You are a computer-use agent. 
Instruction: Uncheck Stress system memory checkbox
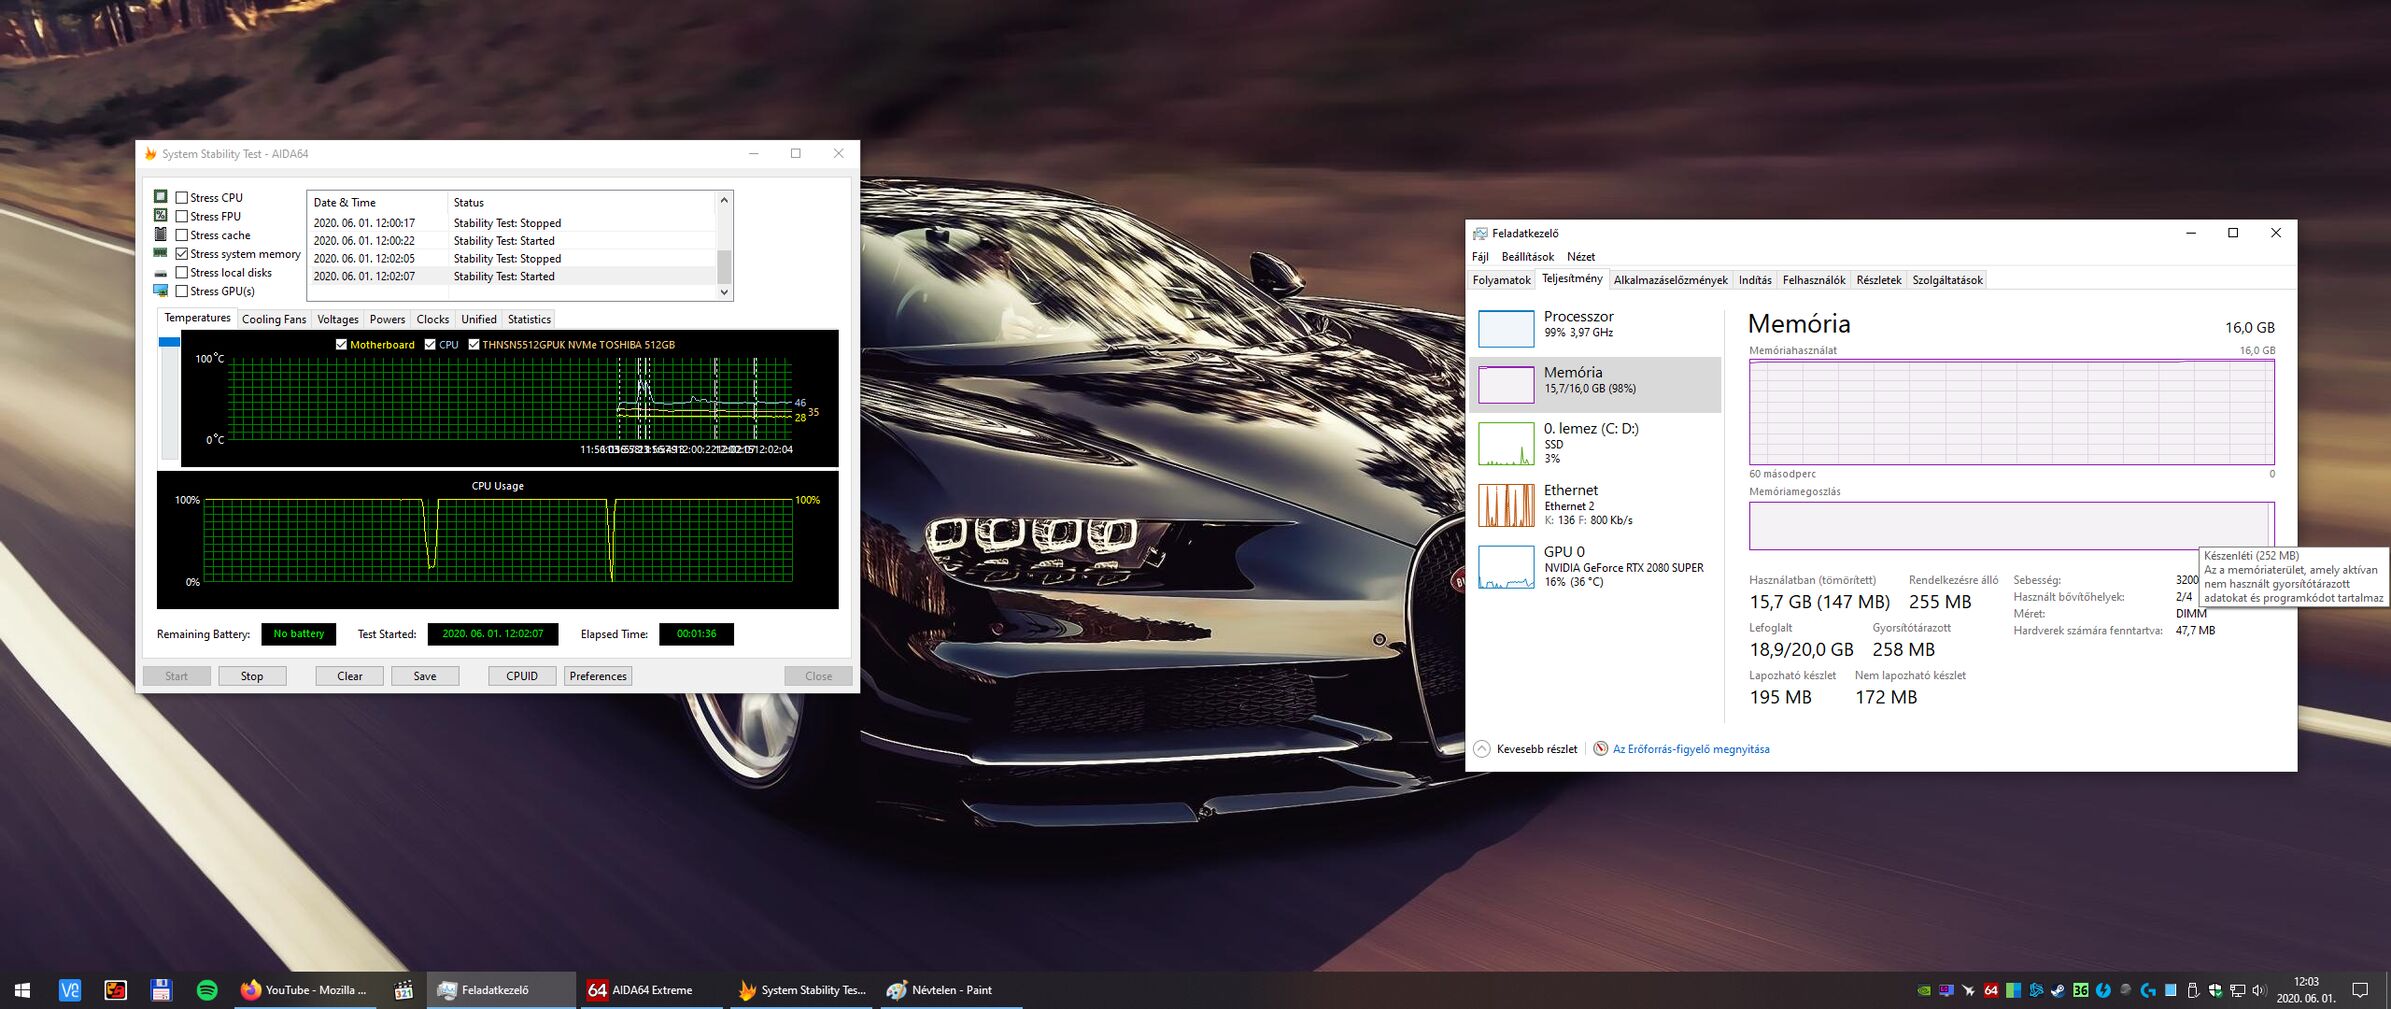point(182,254)
